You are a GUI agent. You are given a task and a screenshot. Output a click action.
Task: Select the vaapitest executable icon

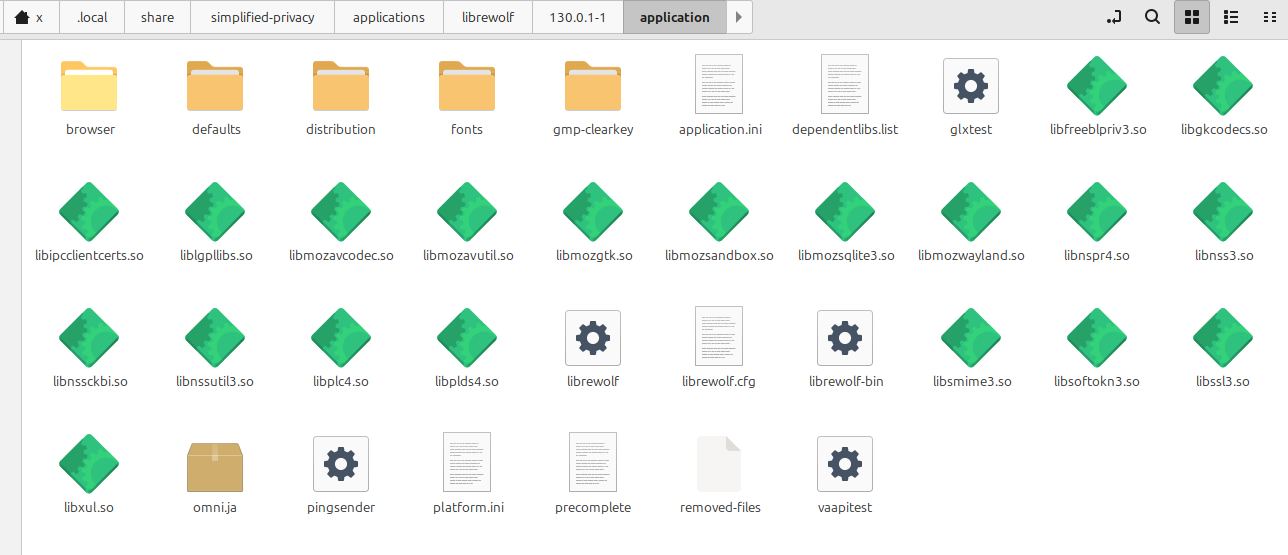[845, 463]
